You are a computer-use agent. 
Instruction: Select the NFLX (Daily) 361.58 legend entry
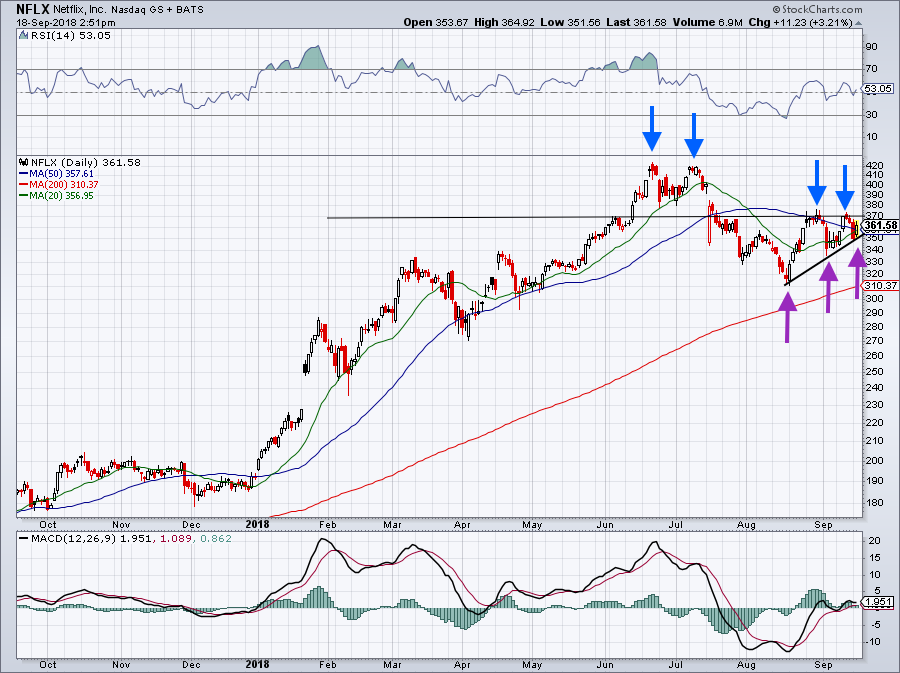86,162
